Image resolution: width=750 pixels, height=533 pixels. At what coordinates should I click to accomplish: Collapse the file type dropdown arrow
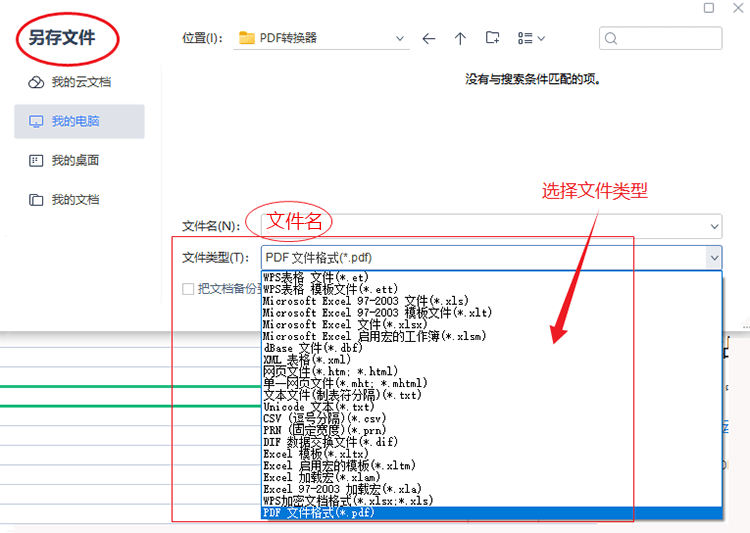click(x=714, y=258)
